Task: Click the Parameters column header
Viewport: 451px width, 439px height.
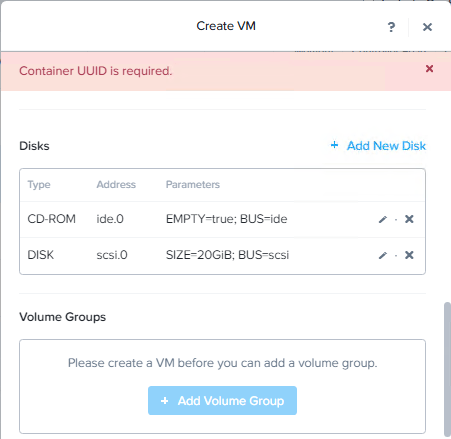Action: click(193, 184)
